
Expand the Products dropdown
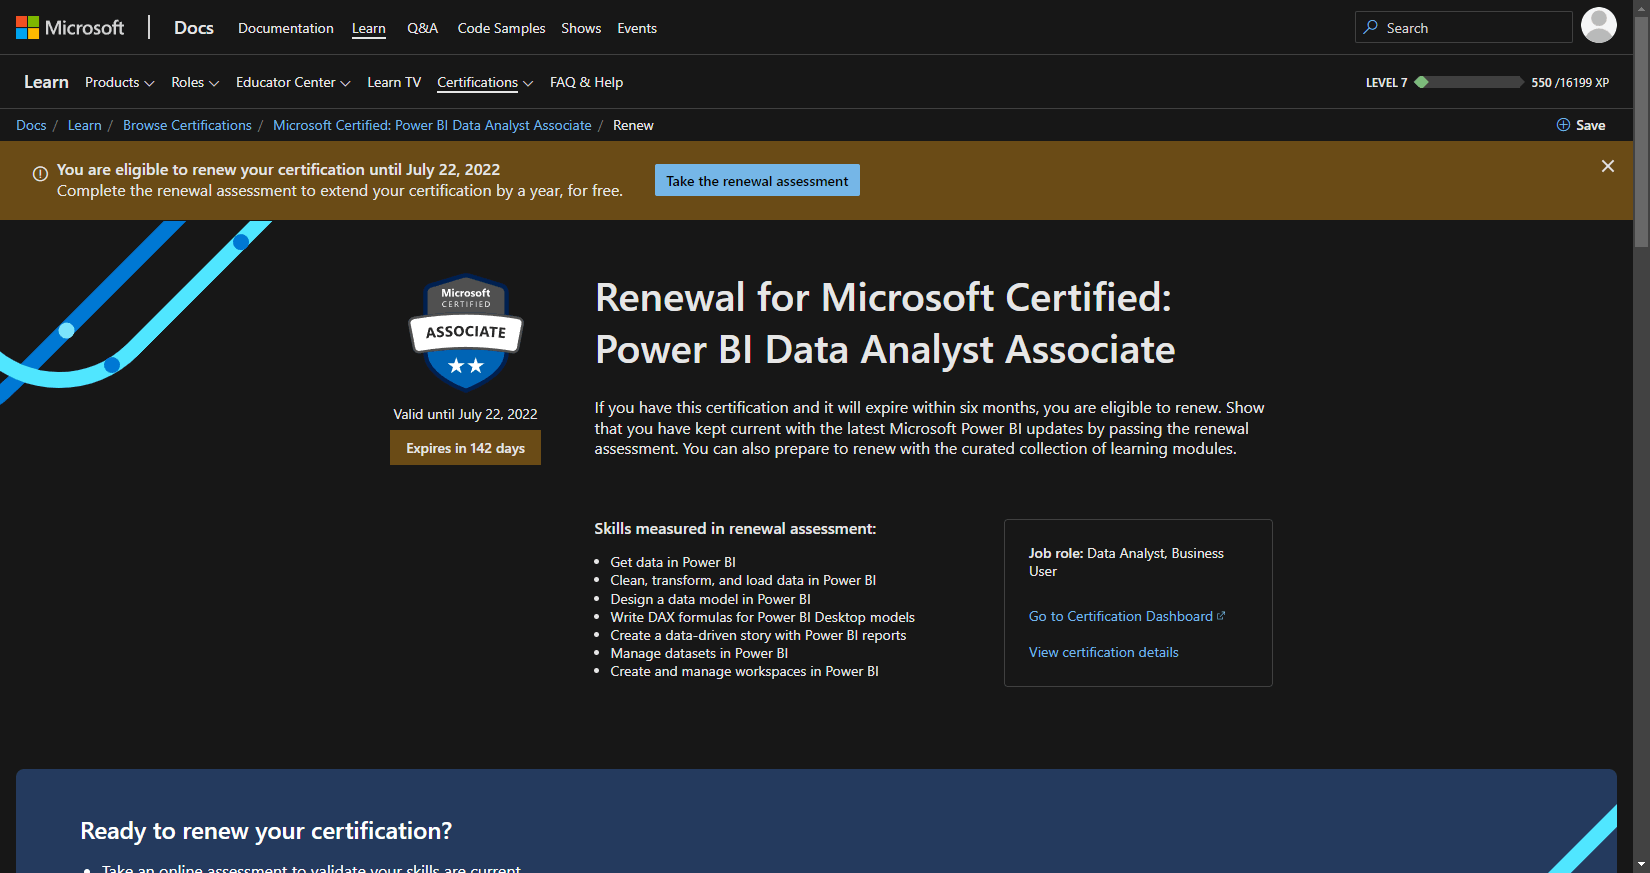coord(119,82)
